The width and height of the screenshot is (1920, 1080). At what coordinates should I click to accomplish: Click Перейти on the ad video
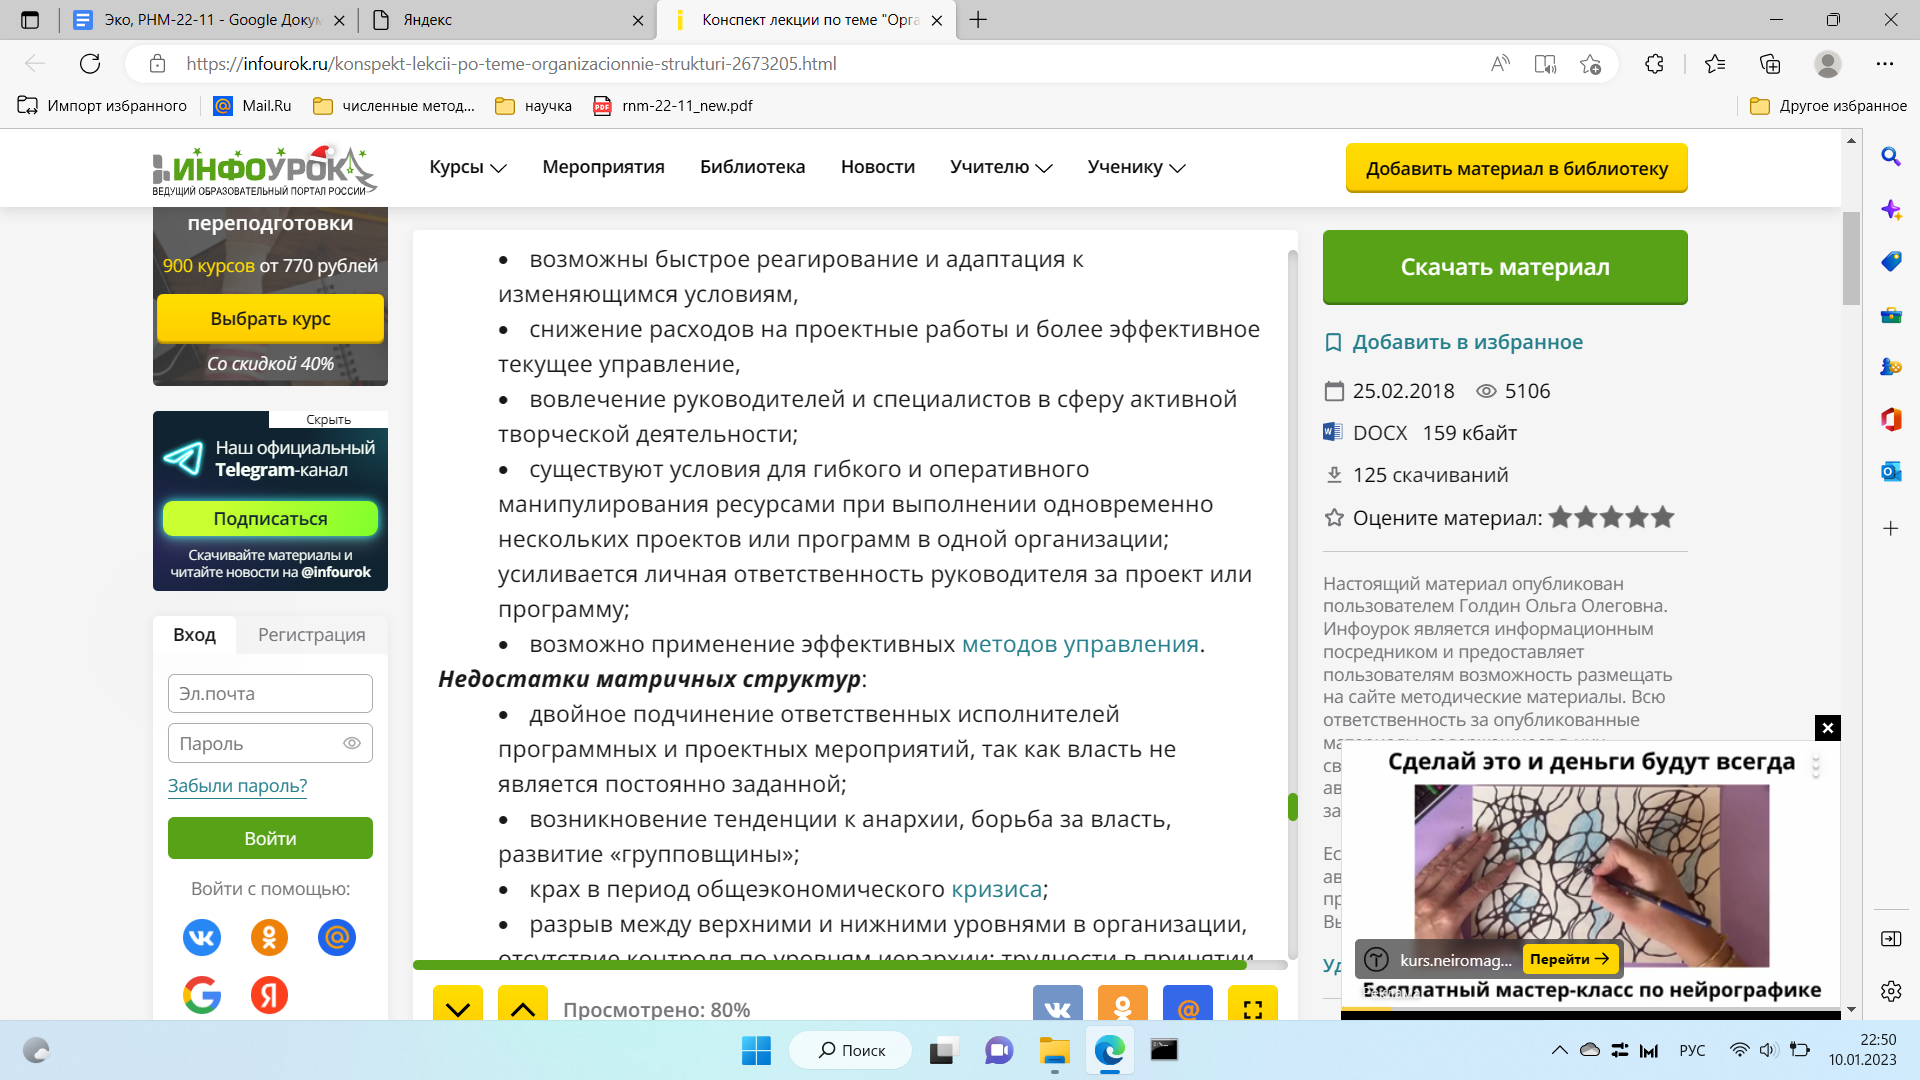click(x=1570, y=959)
